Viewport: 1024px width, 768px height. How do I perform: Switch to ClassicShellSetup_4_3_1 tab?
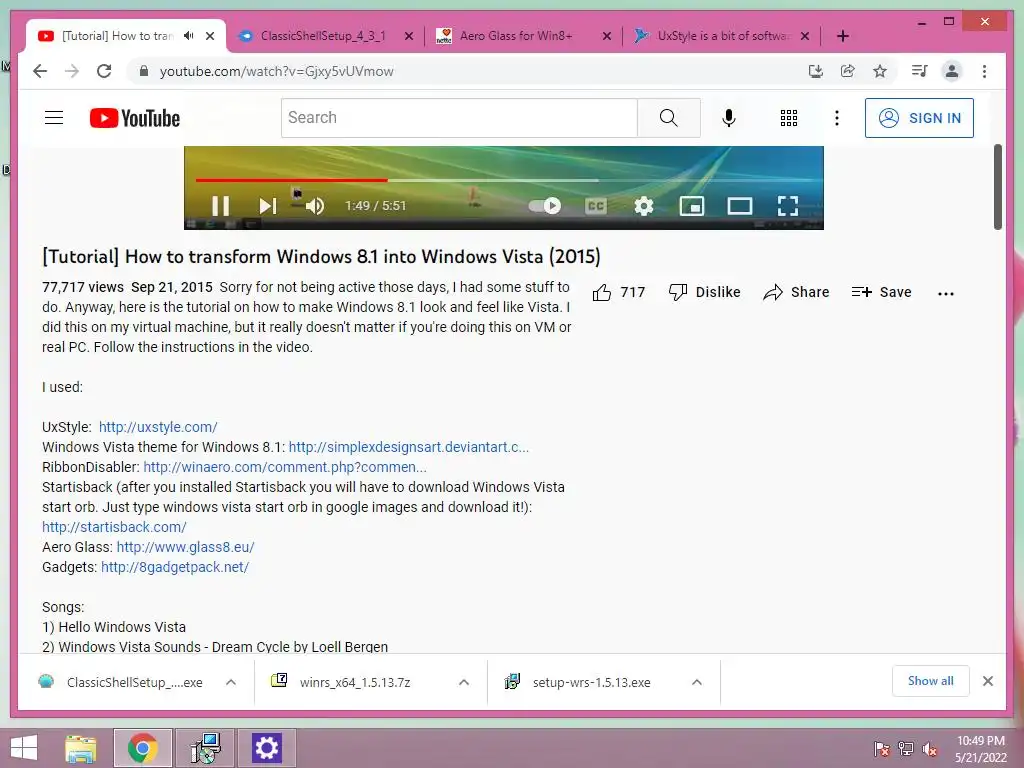[325, 36]
